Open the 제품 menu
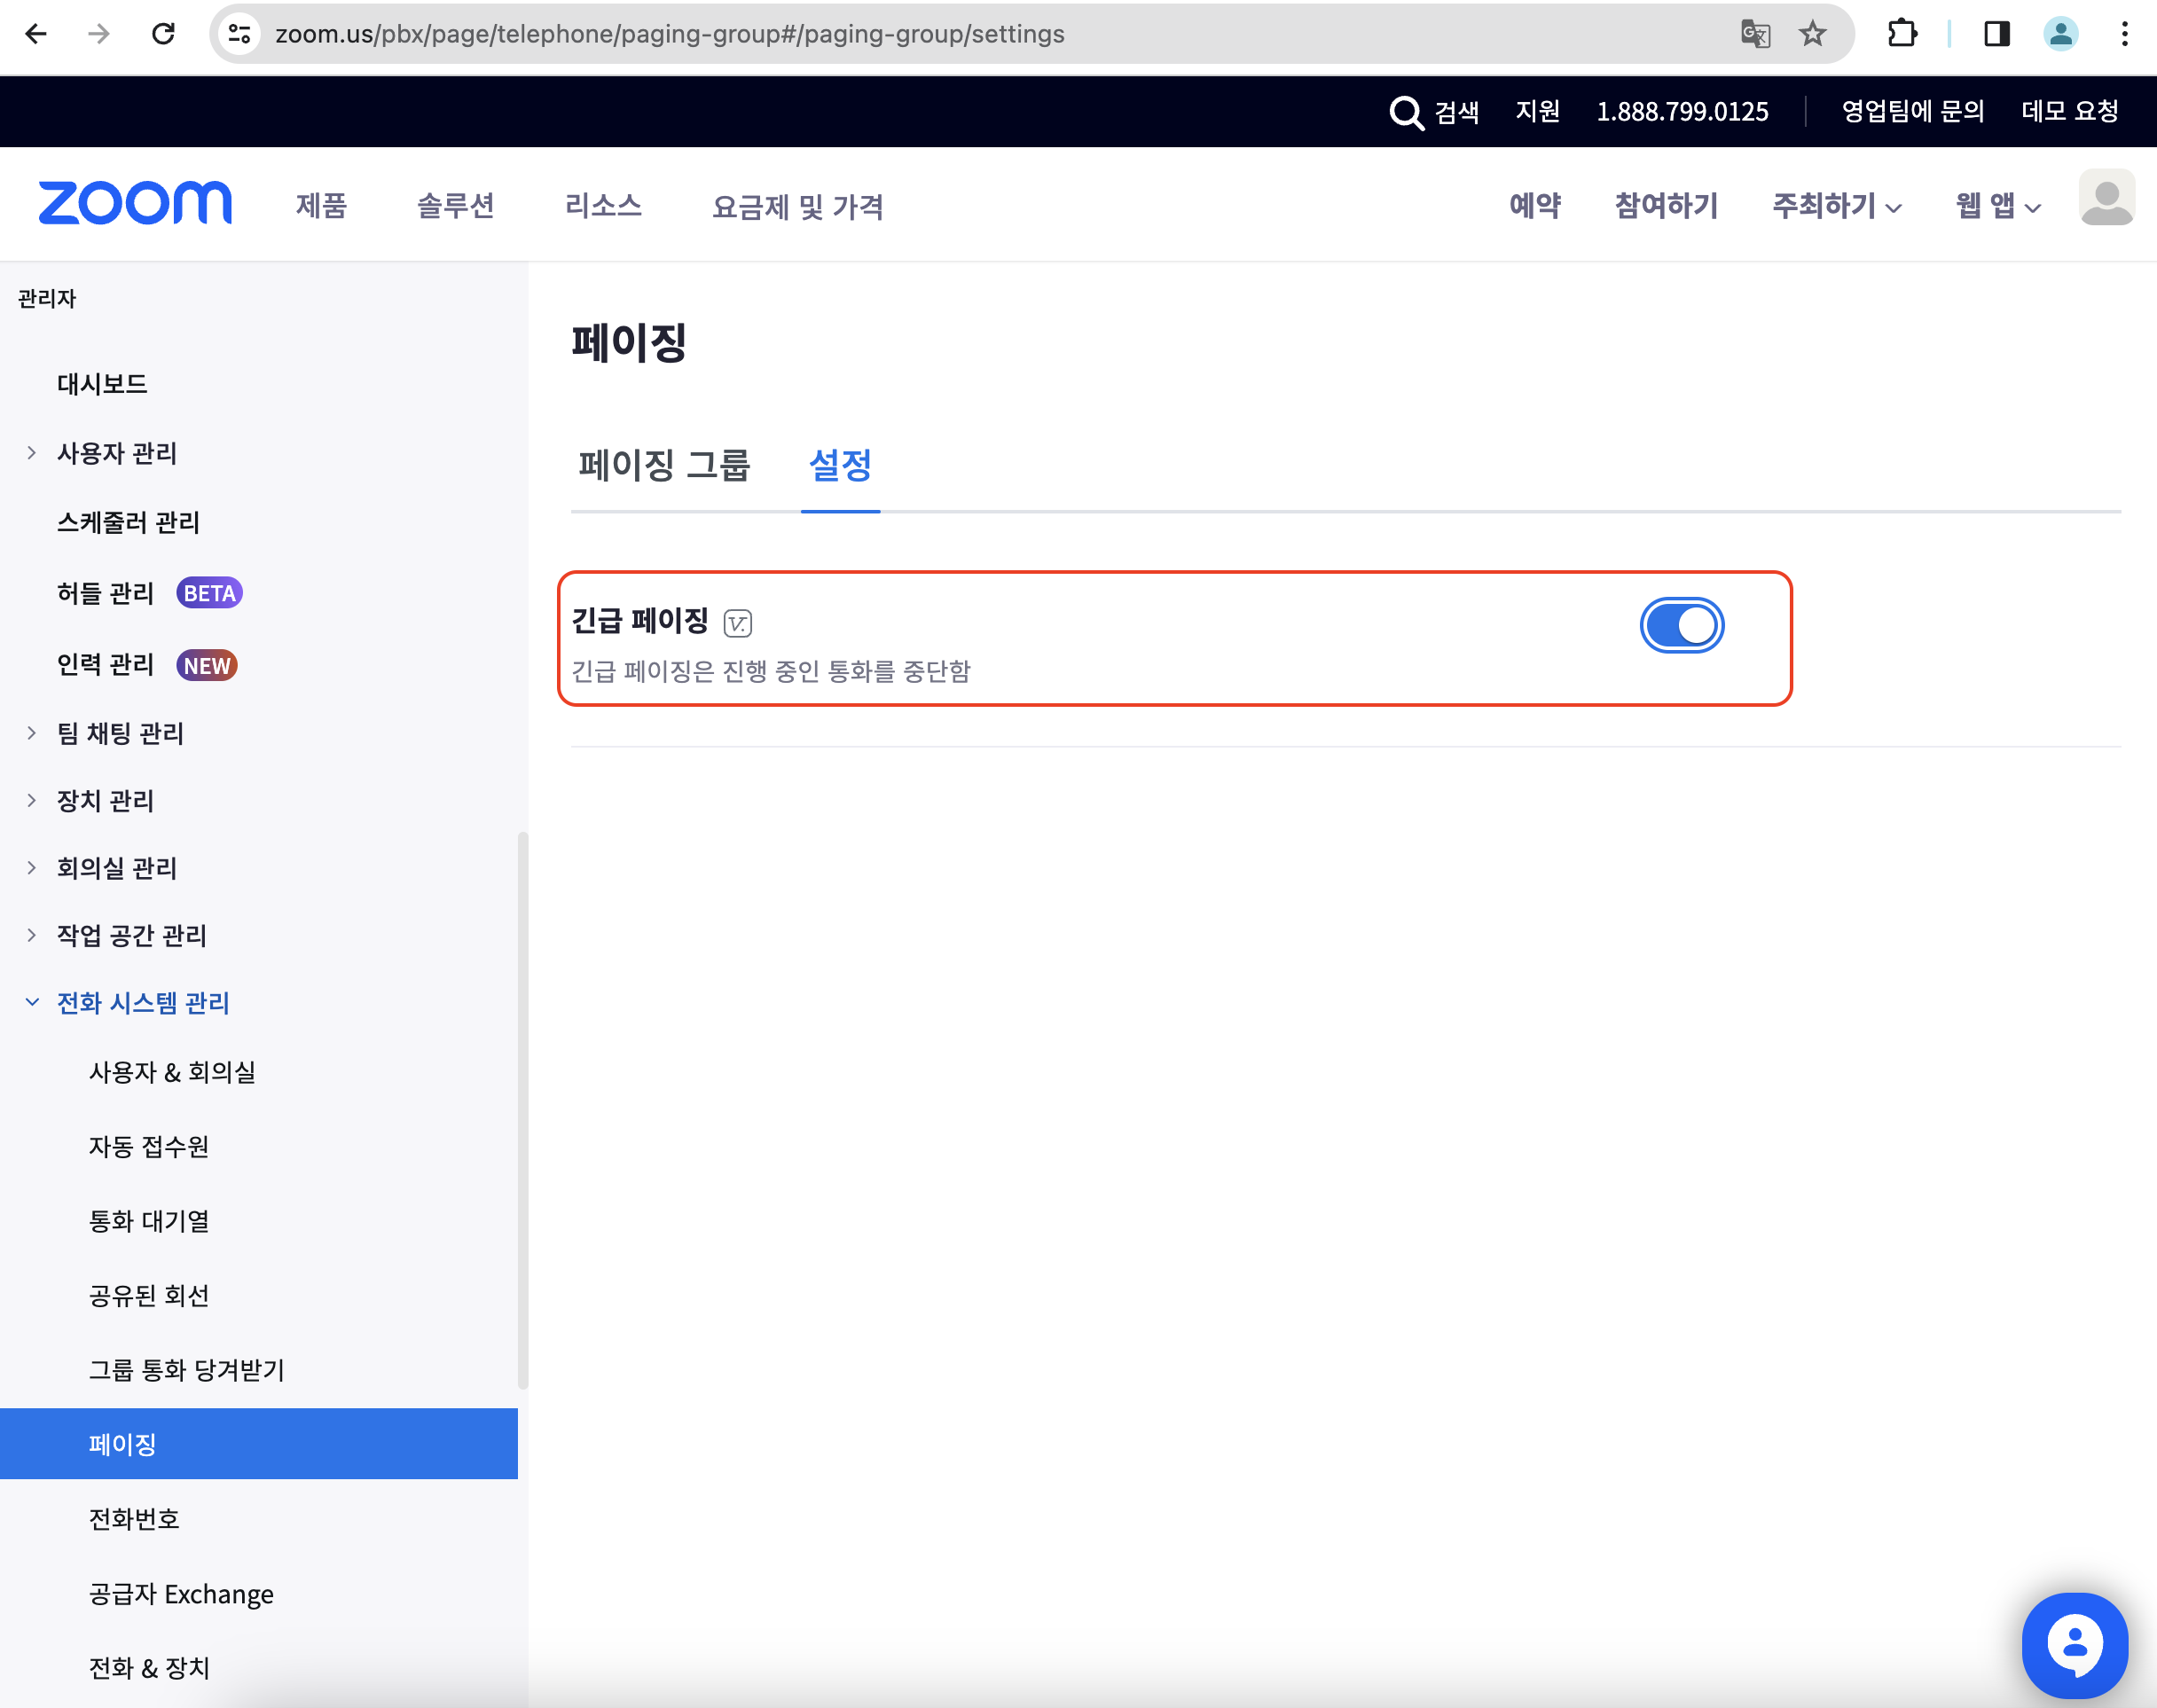Viewport: 2157px width, 1708px height. 321,206
